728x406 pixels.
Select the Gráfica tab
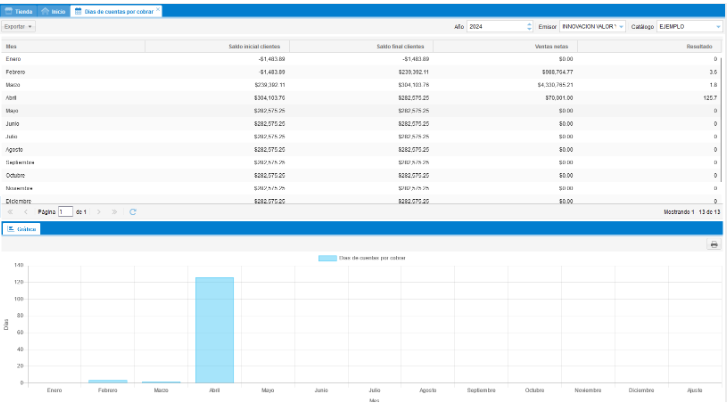click(22, 229)
